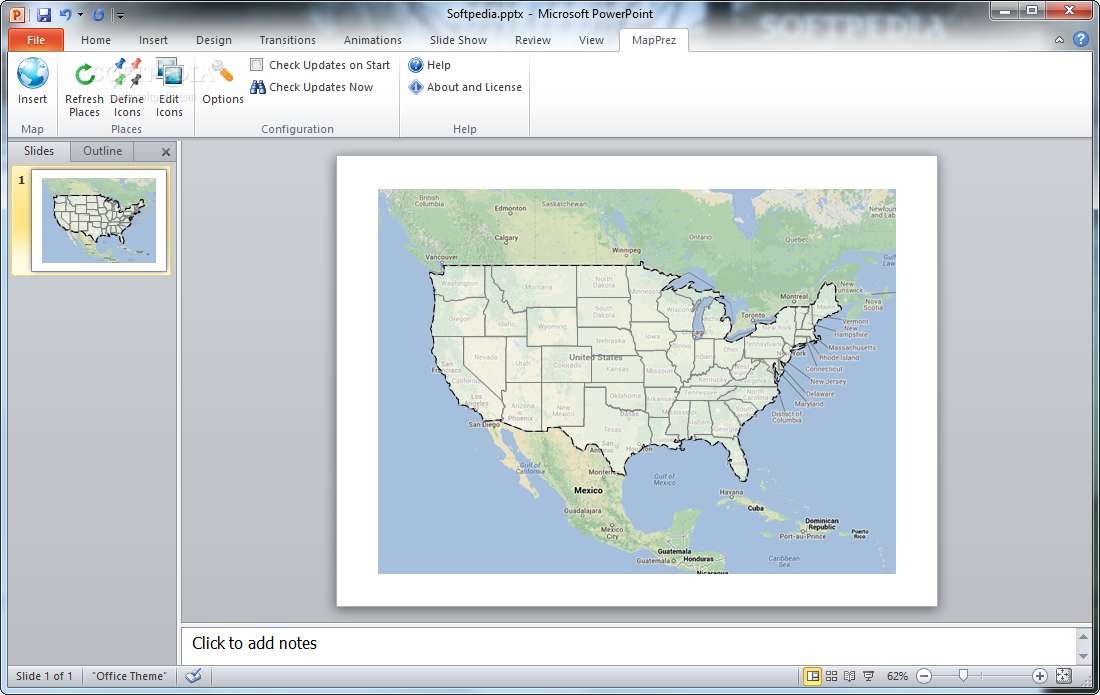
Task: Select the Slides pane tab
Action: (39, 151)
